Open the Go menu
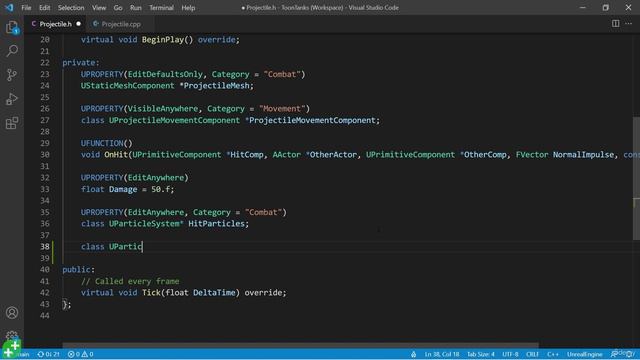Screen dimensions: 640x360 (118, 8)
